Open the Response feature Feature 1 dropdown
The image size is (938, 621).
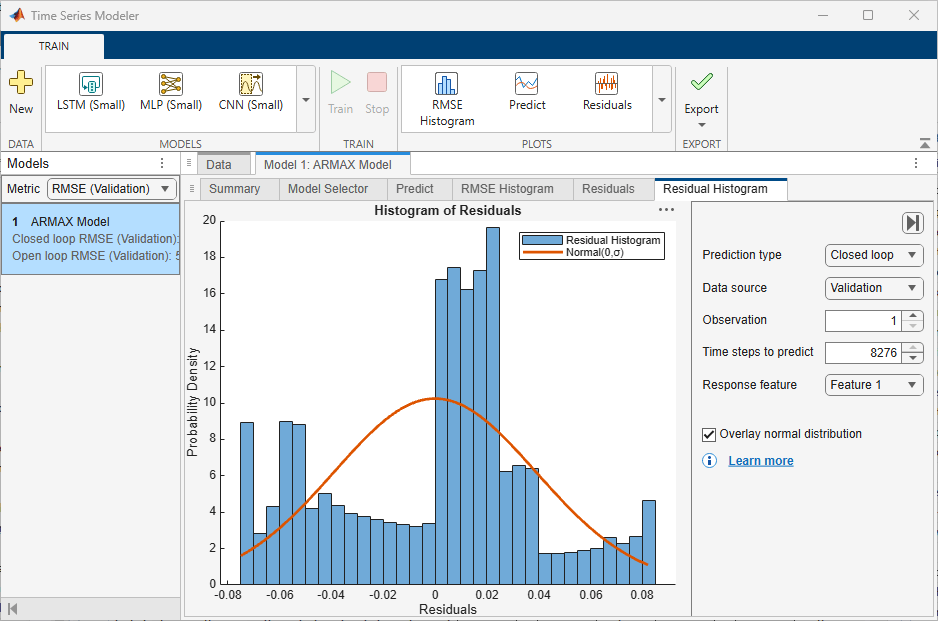[874, 385]
